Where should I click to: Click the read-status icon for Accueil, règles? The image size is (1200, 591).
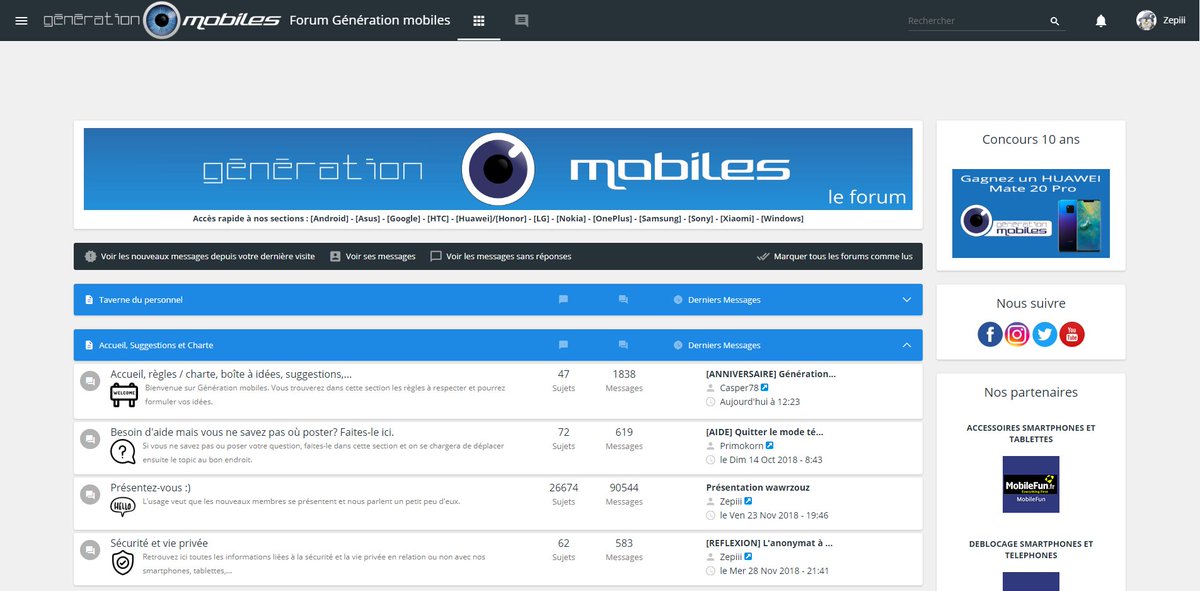pos(90,381)
